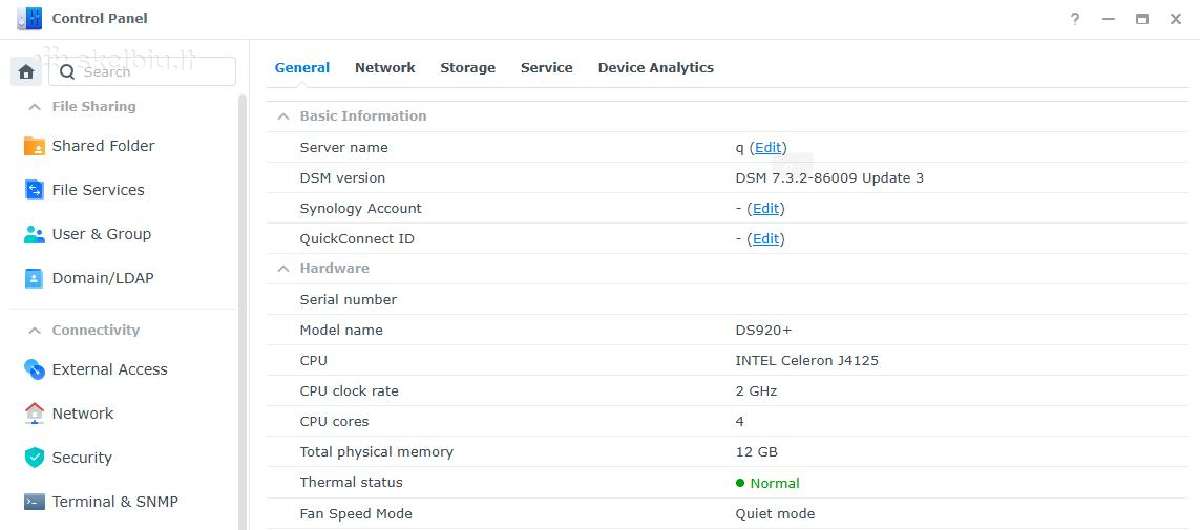Select User & Group label
1200x530 pixels.
(x=101, y=234)
